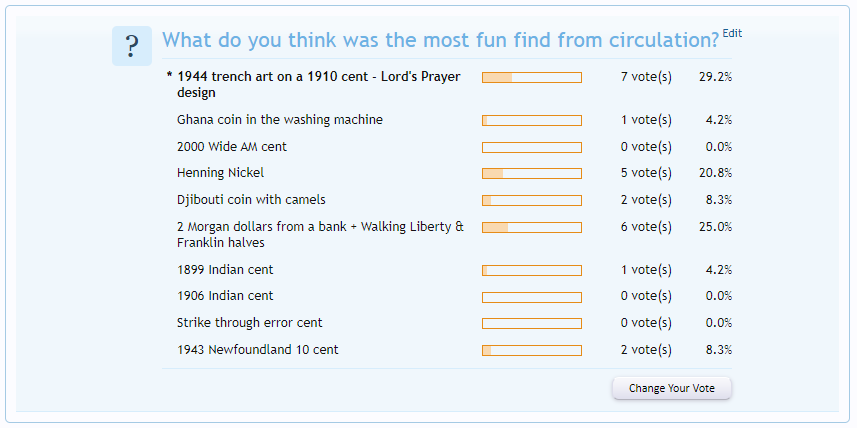Screen dimensions: 857x428
Task: Click the Change Your Vote button
Action: point(672,389)
